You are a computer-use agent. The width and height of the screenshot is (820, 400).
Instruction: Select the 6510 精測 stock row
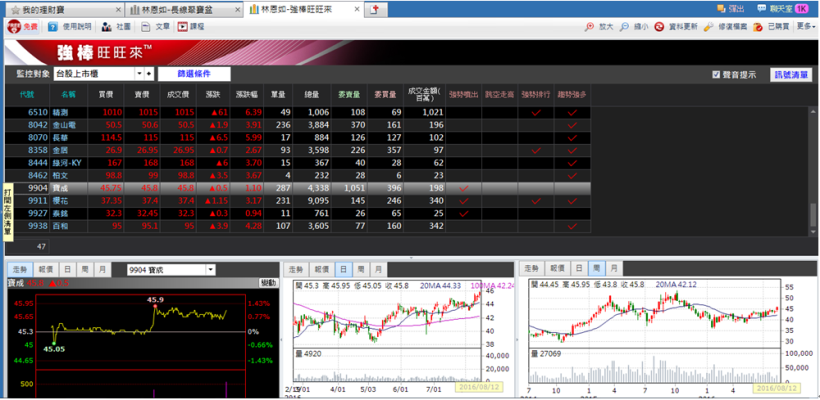click(298, 112)
